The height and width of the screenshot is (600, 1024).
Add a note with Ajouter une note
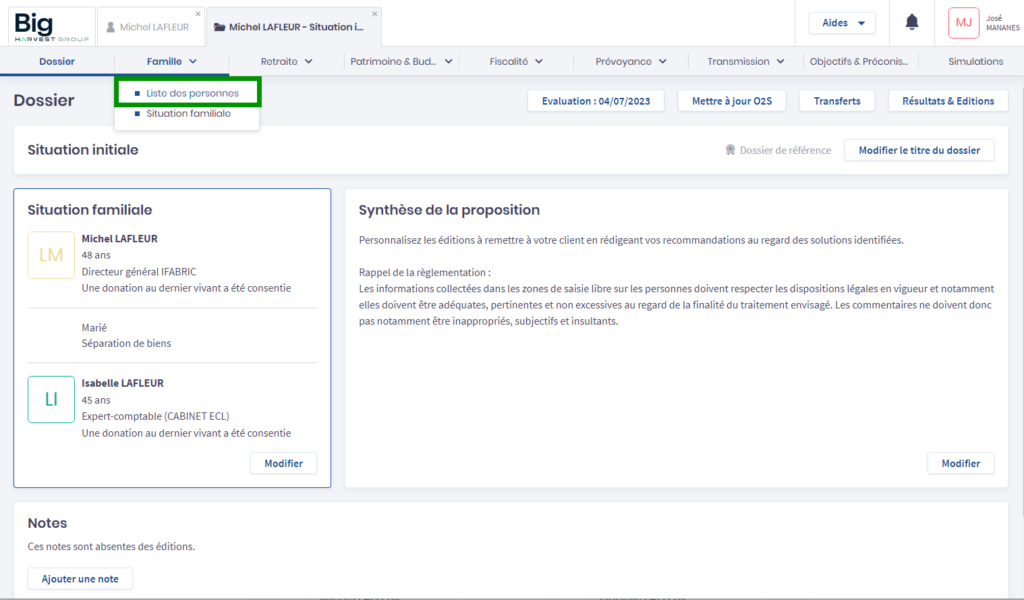tap(80, 579)
